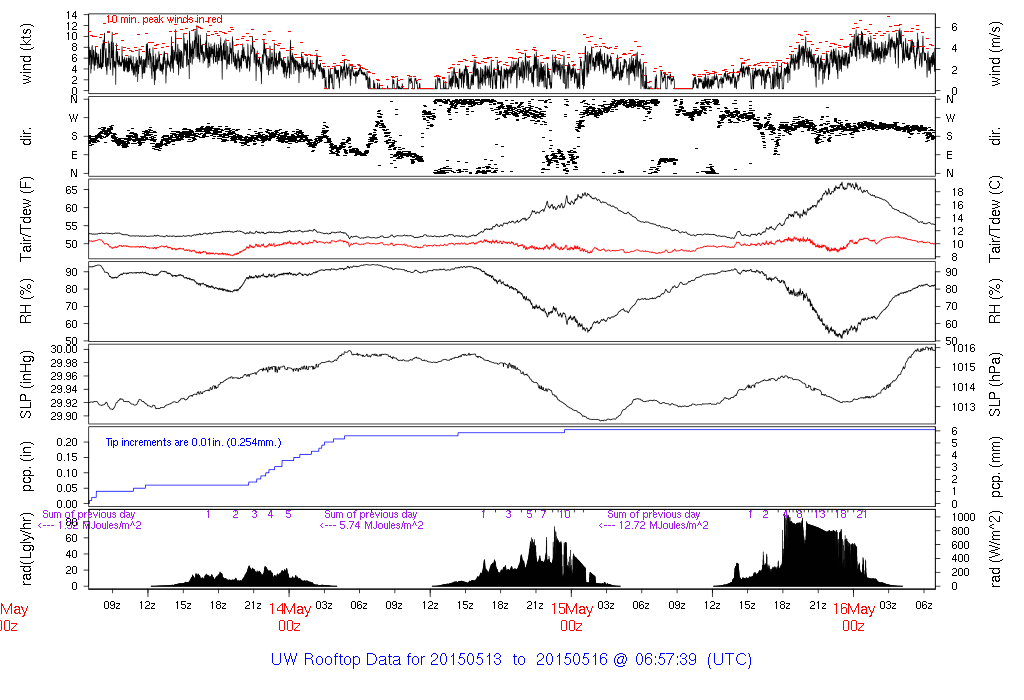Click the "wind (kts)" axis label

pyautogui.click(x=27, y=54)
